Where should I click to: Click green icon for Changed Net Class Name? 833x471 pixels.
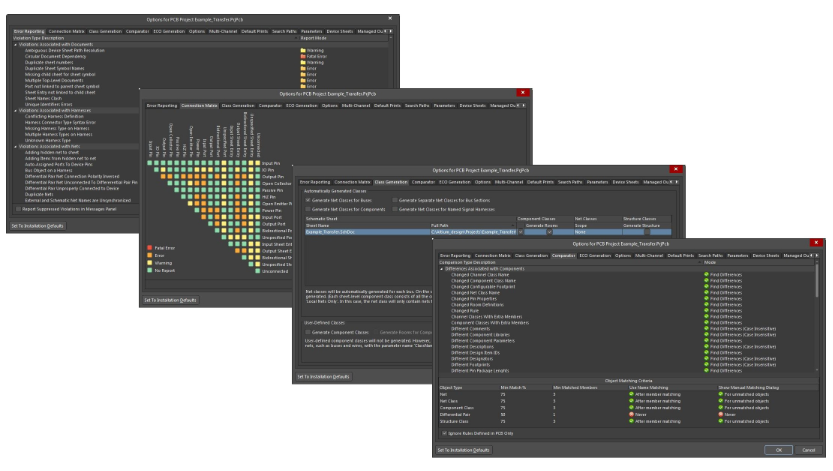pos(707,293)
